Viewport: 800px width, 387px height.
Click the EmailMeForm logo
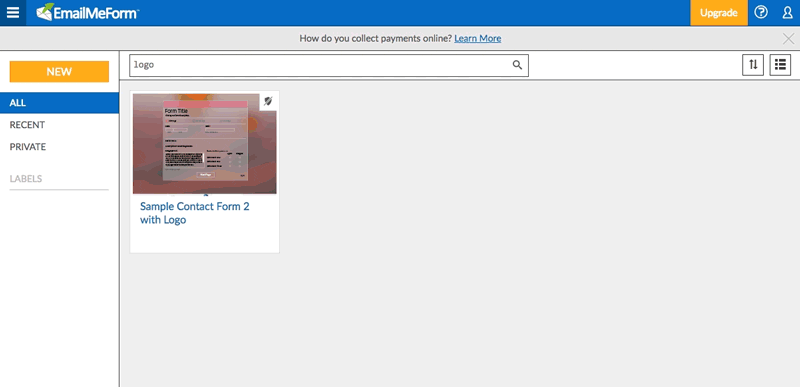[x=88, y=13]
